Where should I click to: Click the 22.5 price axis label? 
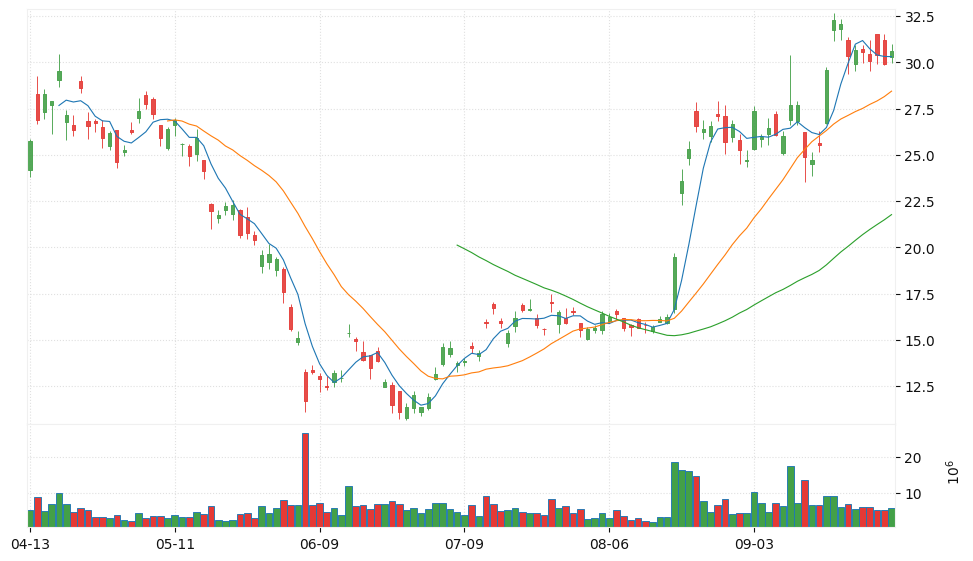tap(920, 202)
